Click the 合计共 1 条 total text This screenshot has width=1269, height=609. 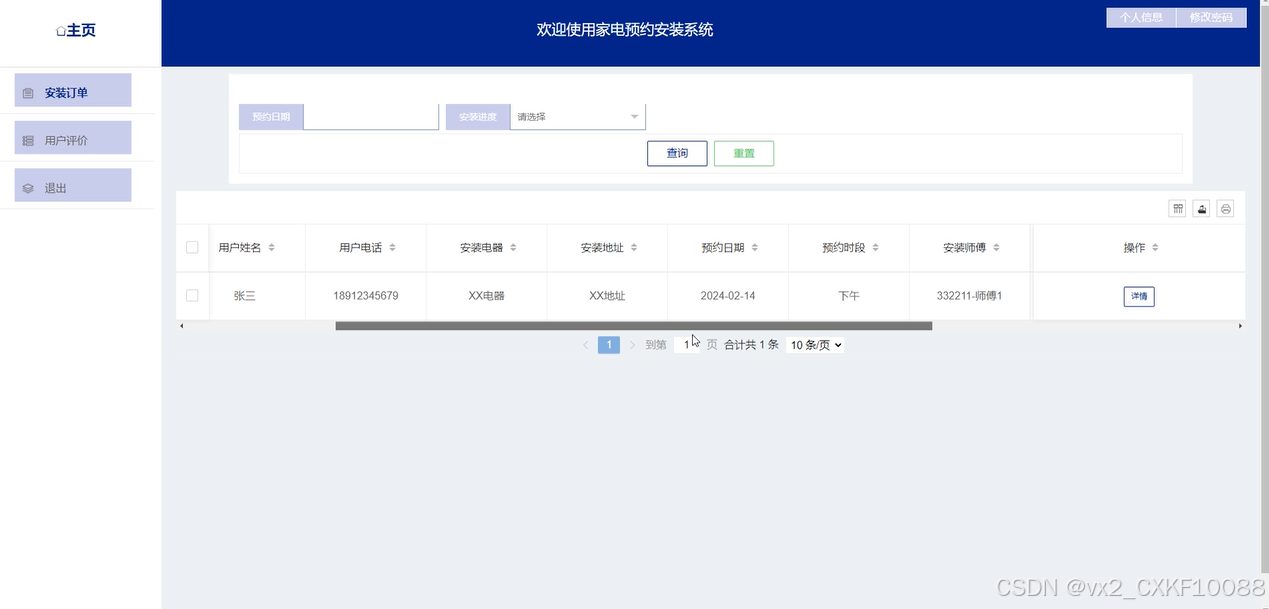coord(751,345)
